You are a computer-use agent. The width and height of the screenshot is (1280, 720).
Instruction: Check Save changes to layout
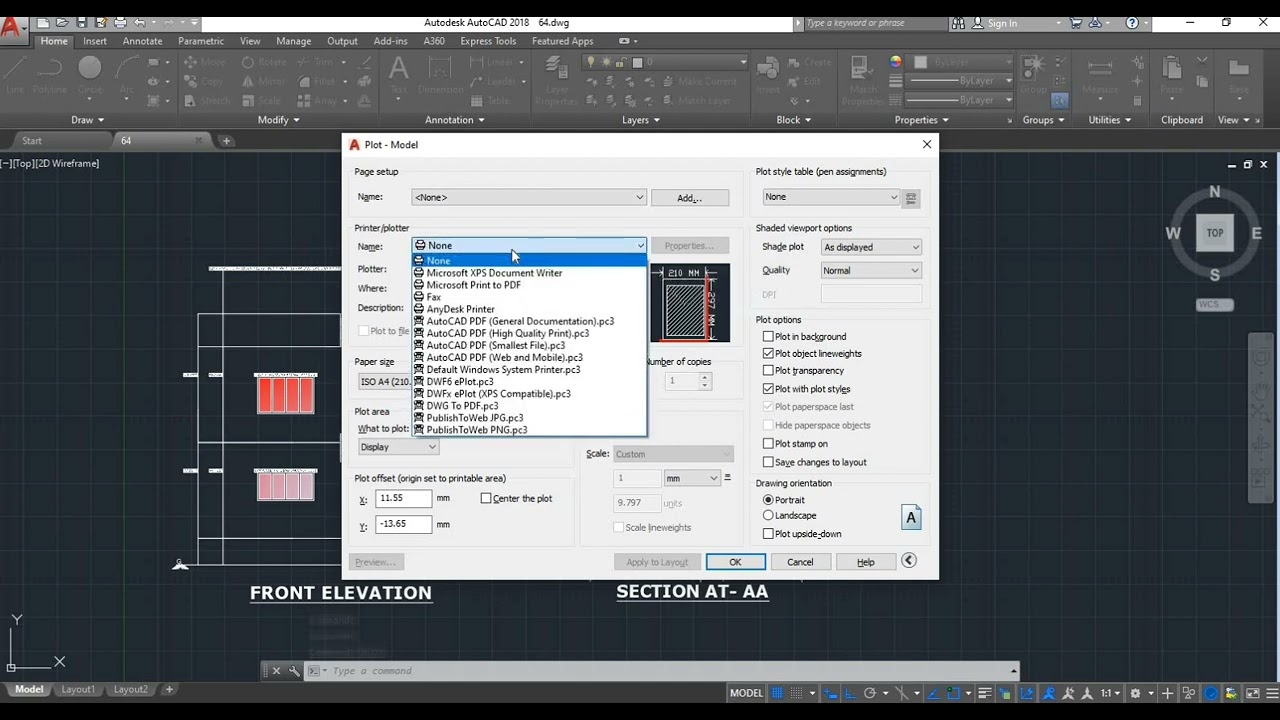pos(768,462)
